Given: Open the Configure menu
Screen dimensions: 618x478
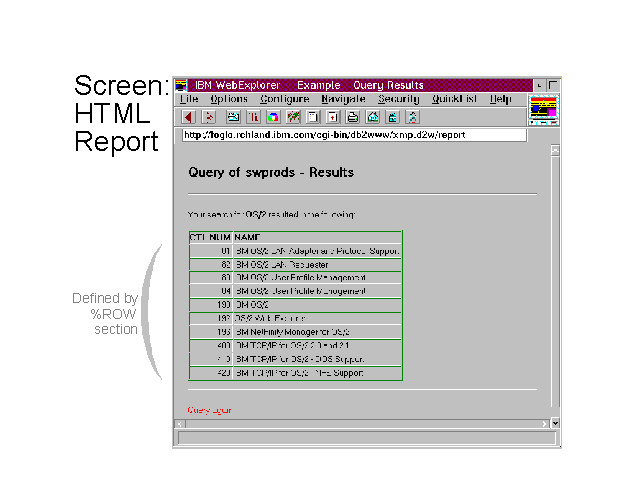Looking at the screenshot, I should pos(285,99).
